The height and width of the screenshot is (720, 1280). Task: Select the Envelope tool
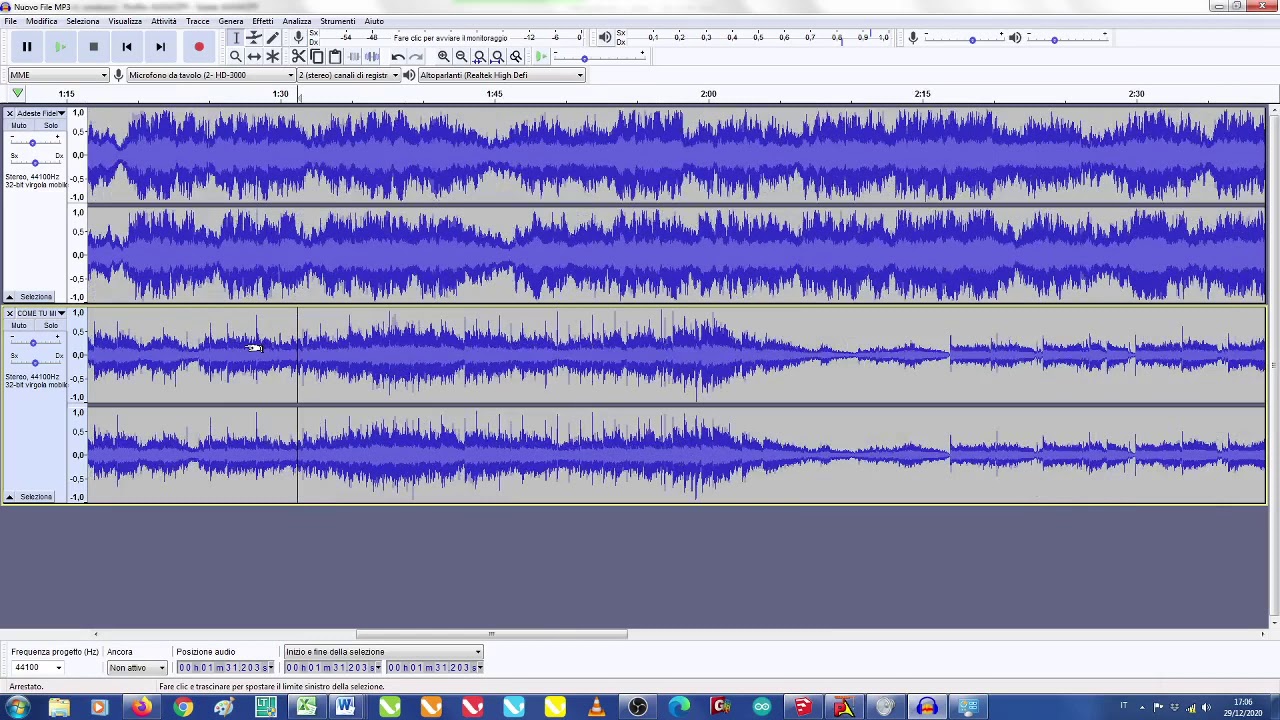(x=254, y=38)
